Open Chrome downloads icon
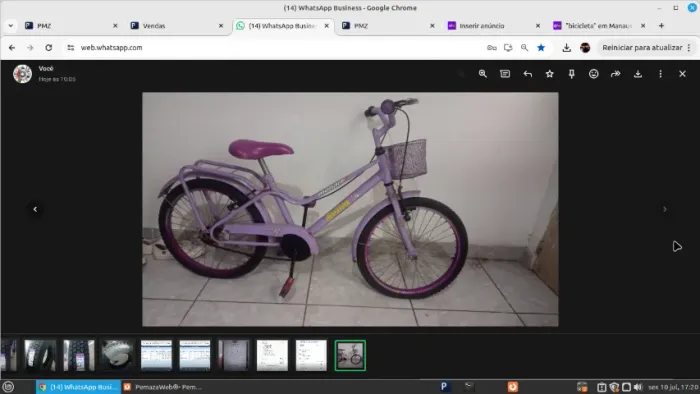The height and width of the screenshot is (394, 700). [x=567, y=48]
